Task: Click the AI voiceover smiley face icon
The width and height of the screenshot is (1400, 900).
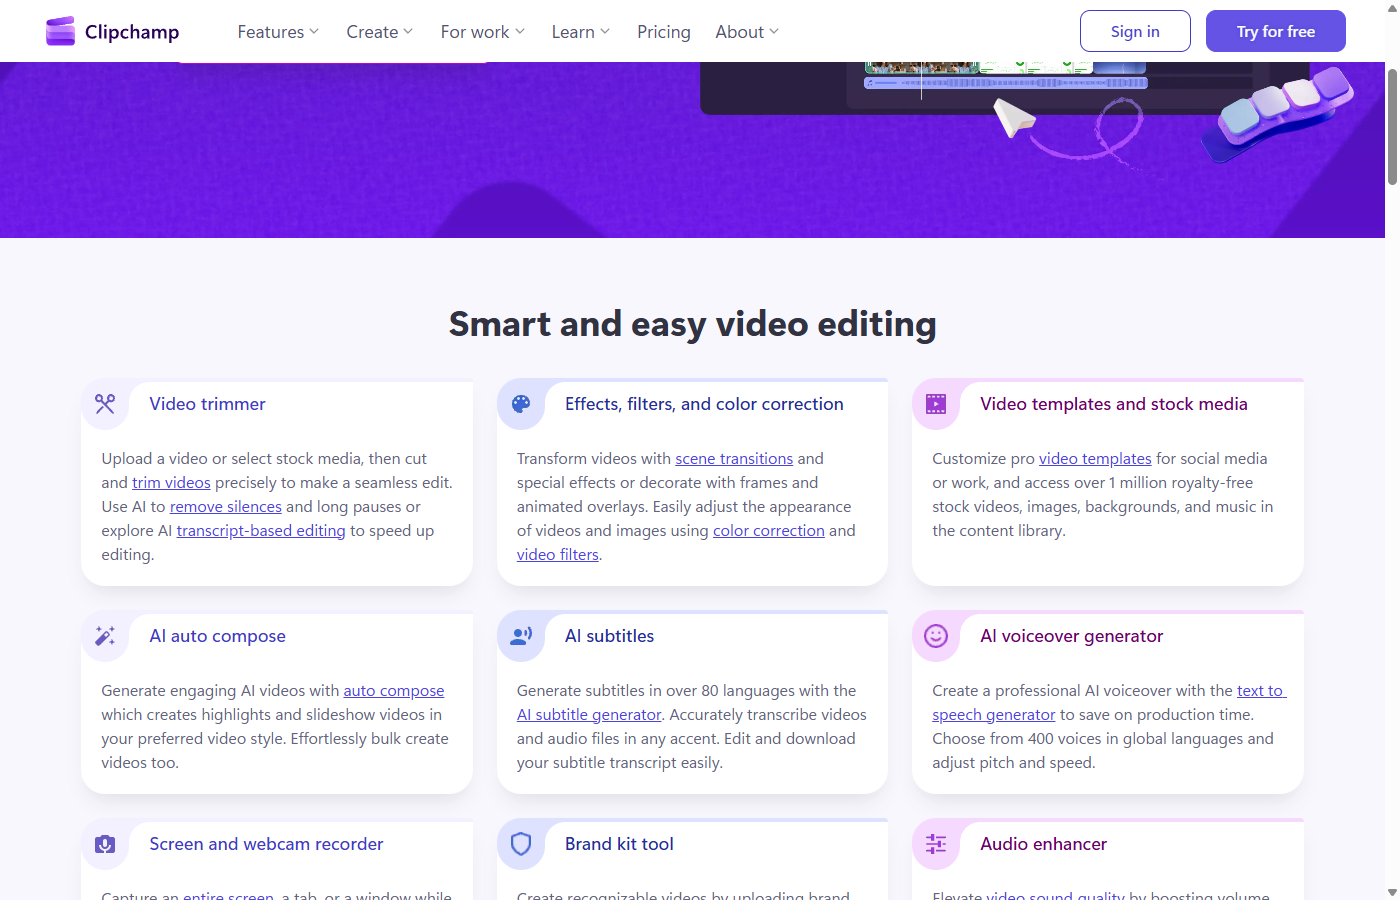Action: pos(936,636)
